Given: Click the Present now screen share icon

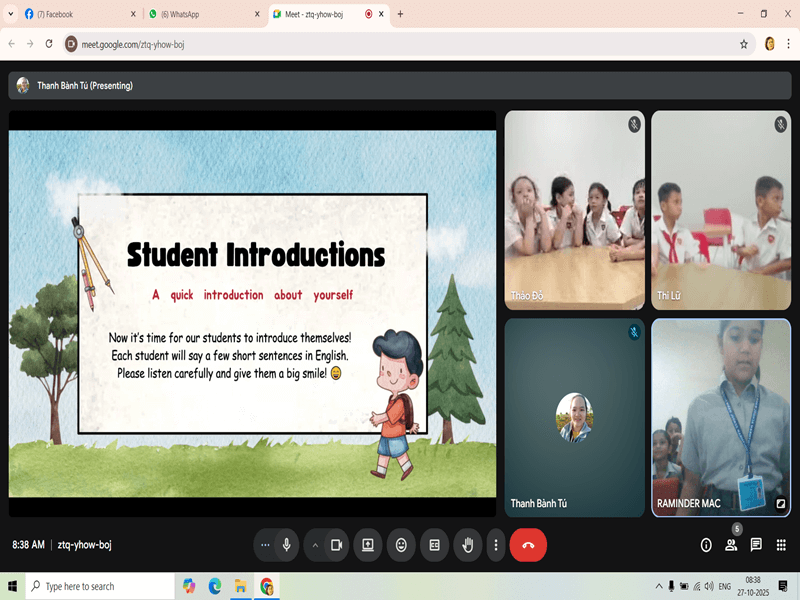Looking at the screenshot, I should tap(368, 545).
